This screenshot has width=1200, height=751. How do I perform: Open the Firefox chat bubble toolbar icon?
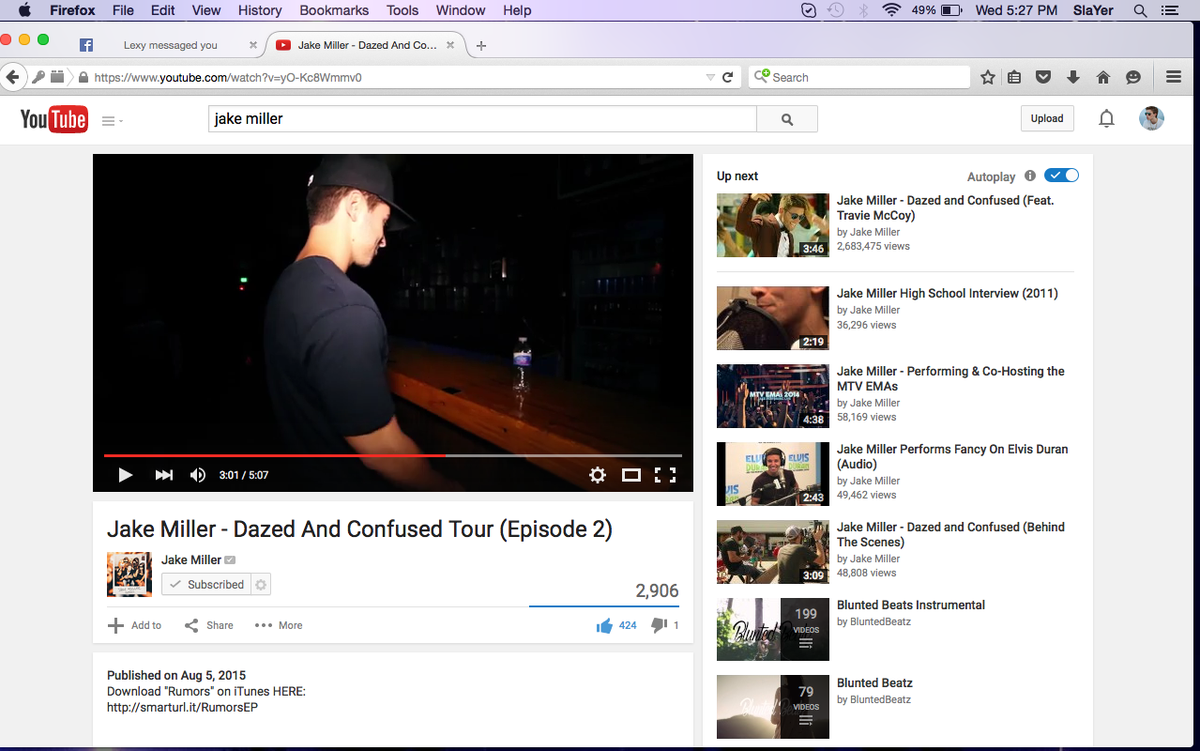click(x=1133, y=77)
